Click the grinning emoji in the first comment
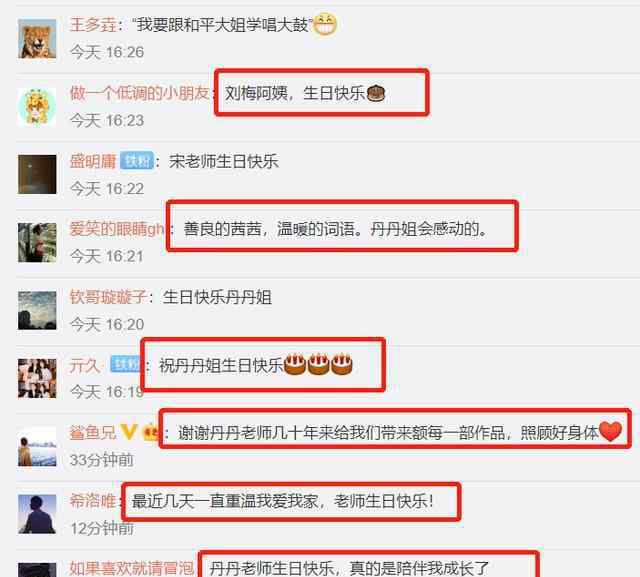This screenshot has width=640, height=577. pyautogui.click(x=325, y=24)
